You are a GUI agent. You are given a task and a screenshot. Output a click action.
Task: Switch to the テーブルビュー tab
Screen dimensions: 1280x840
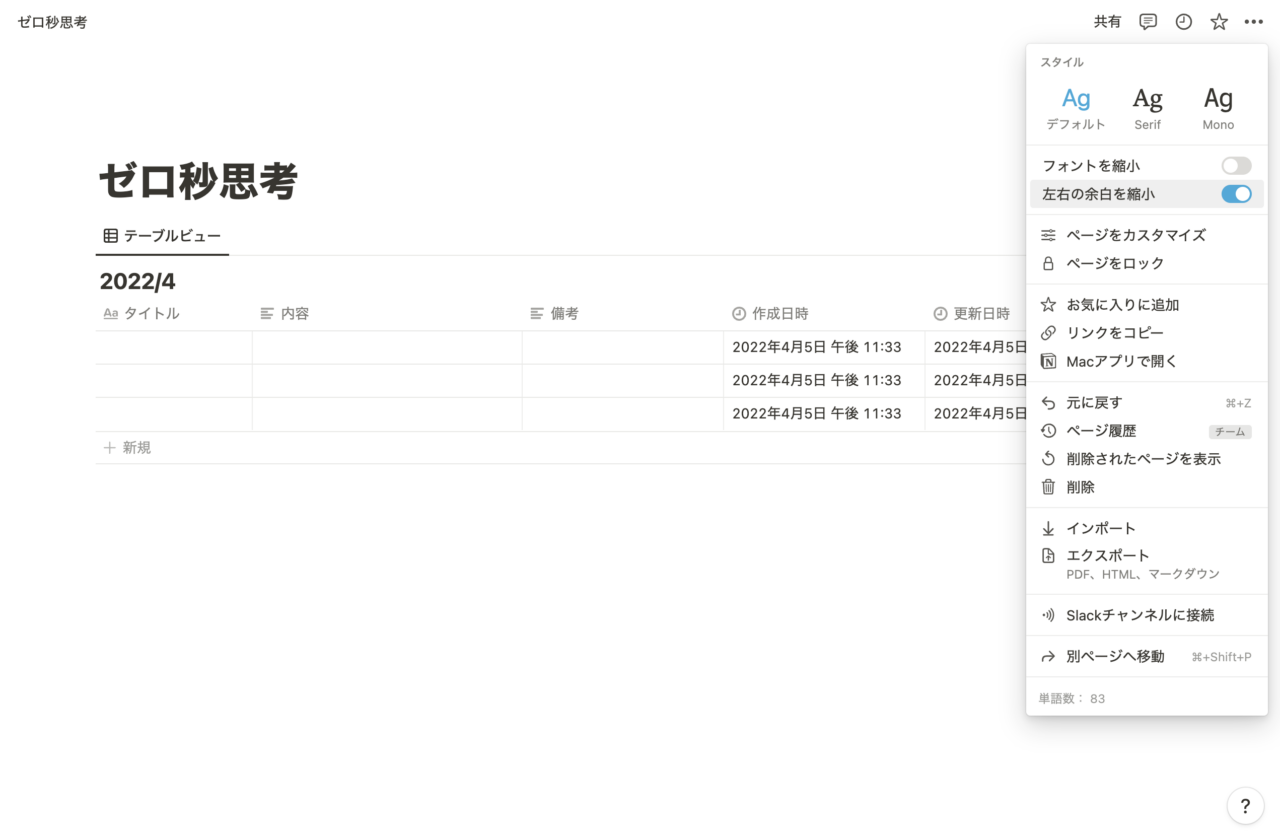coord(162,236)
